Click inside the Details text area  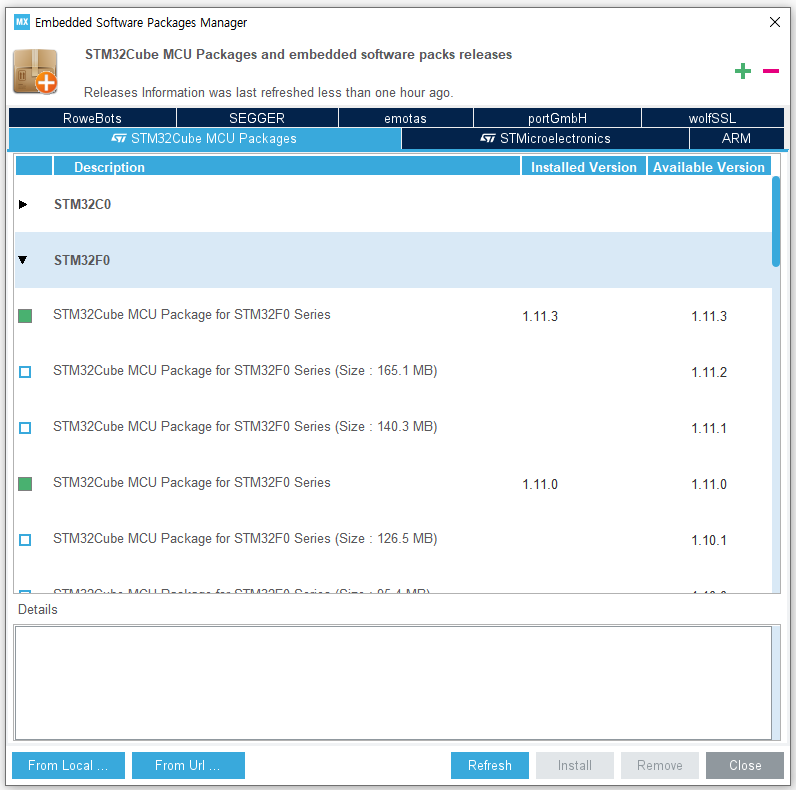pos(393,683)
